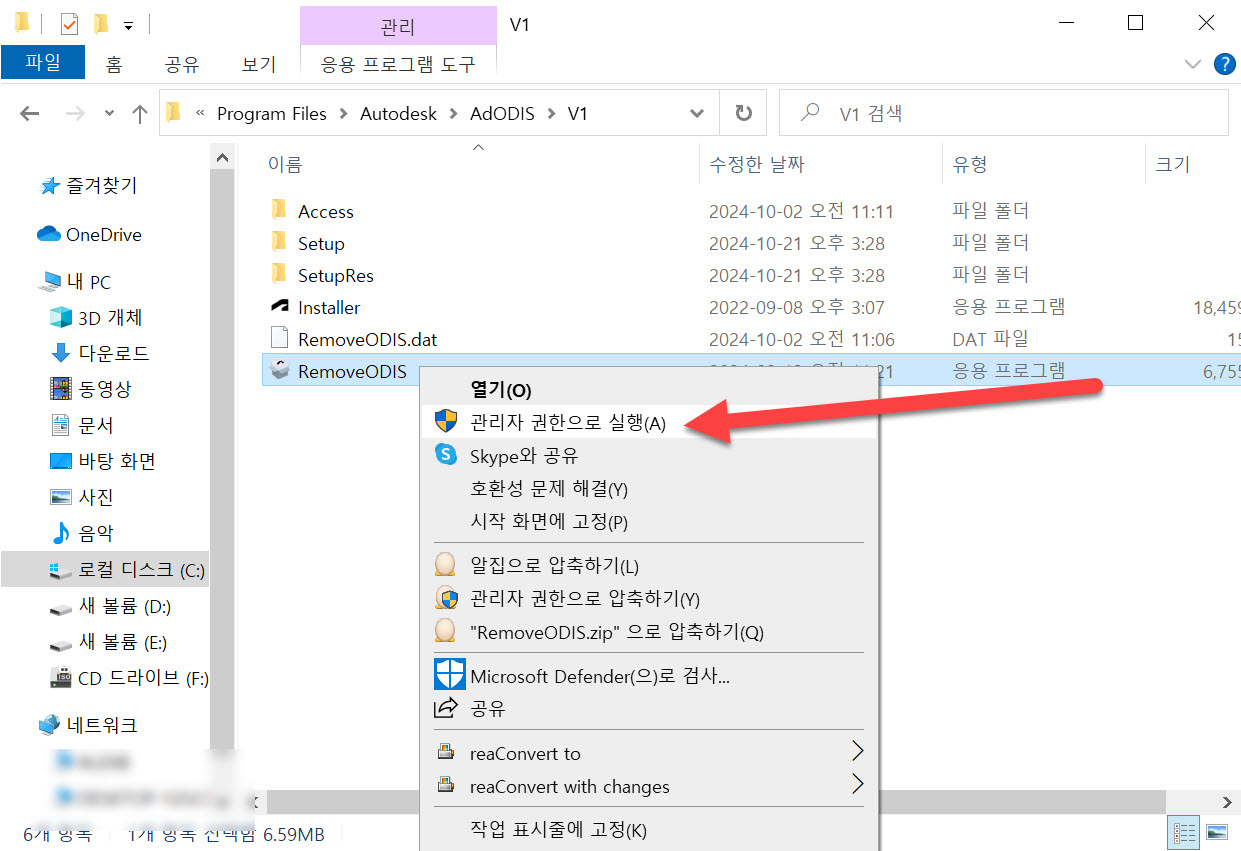Click the reaConvert to printer icon
1241x851 pixels.
[x=445, y=753]
